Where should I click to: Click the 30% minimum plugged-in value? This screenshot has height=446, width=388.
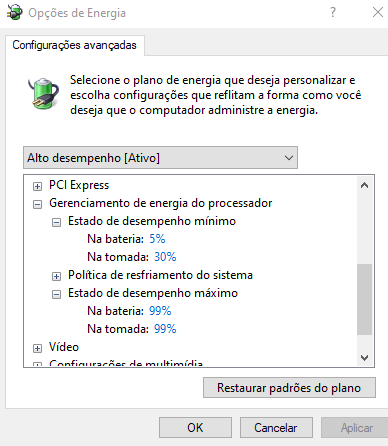pos(165,257)
